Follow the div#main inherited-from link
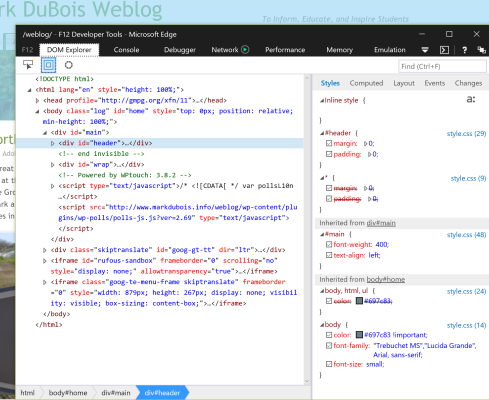 click(x=381, y=223)
